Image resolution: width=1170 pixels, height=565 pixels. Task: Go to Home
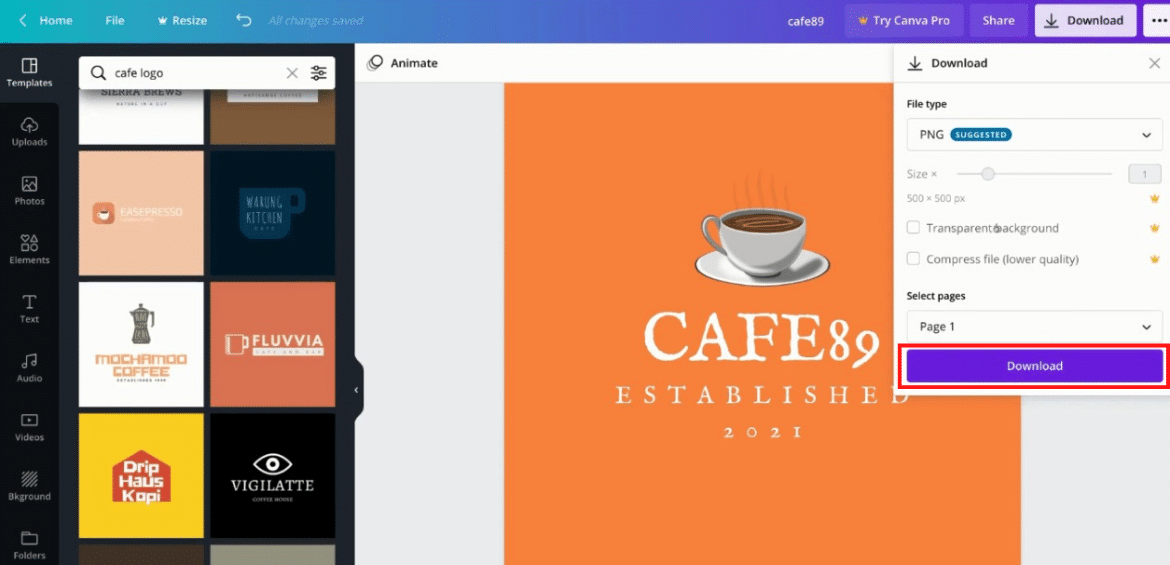click(56, 20)
